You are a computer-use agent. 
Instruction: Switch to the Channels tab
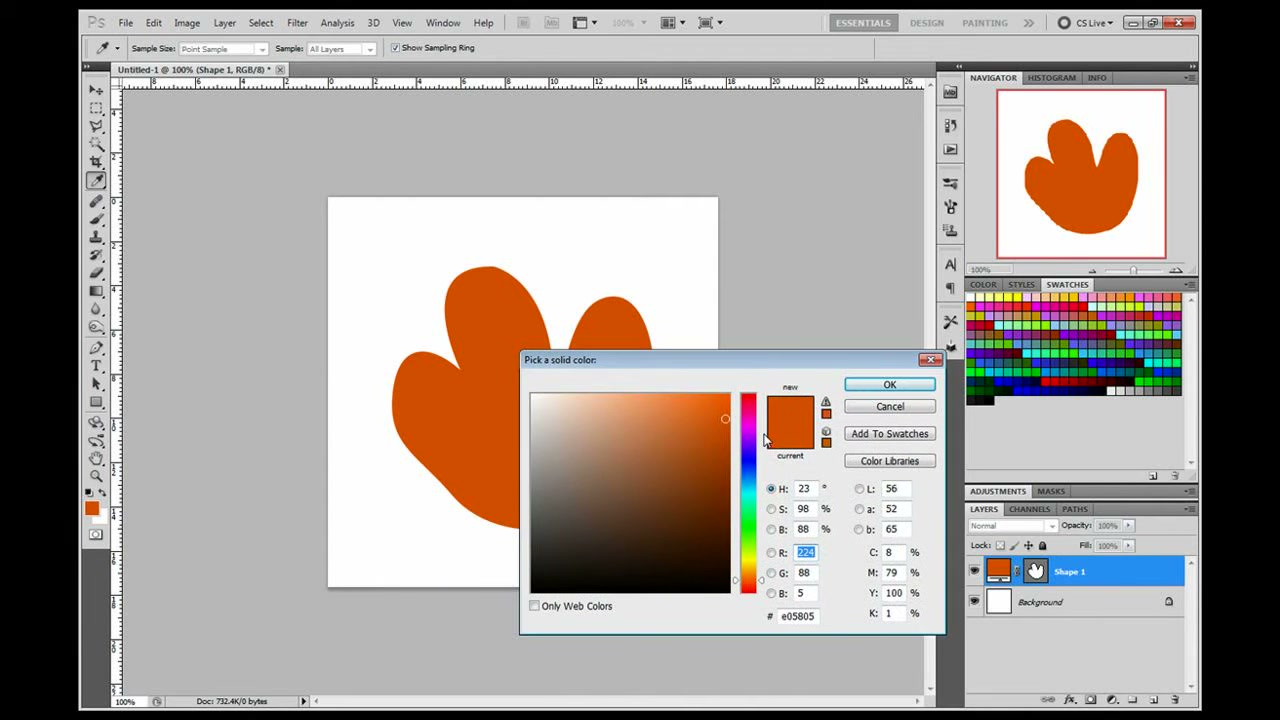click(1029, 509)
